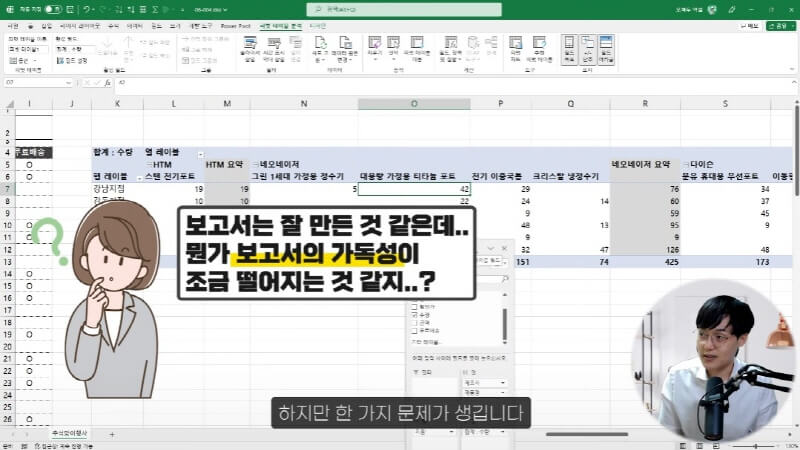Check the 금액 field checkbox
This screenshot has width=800, height=450.
pyautogui.click(x=414, y=322)
